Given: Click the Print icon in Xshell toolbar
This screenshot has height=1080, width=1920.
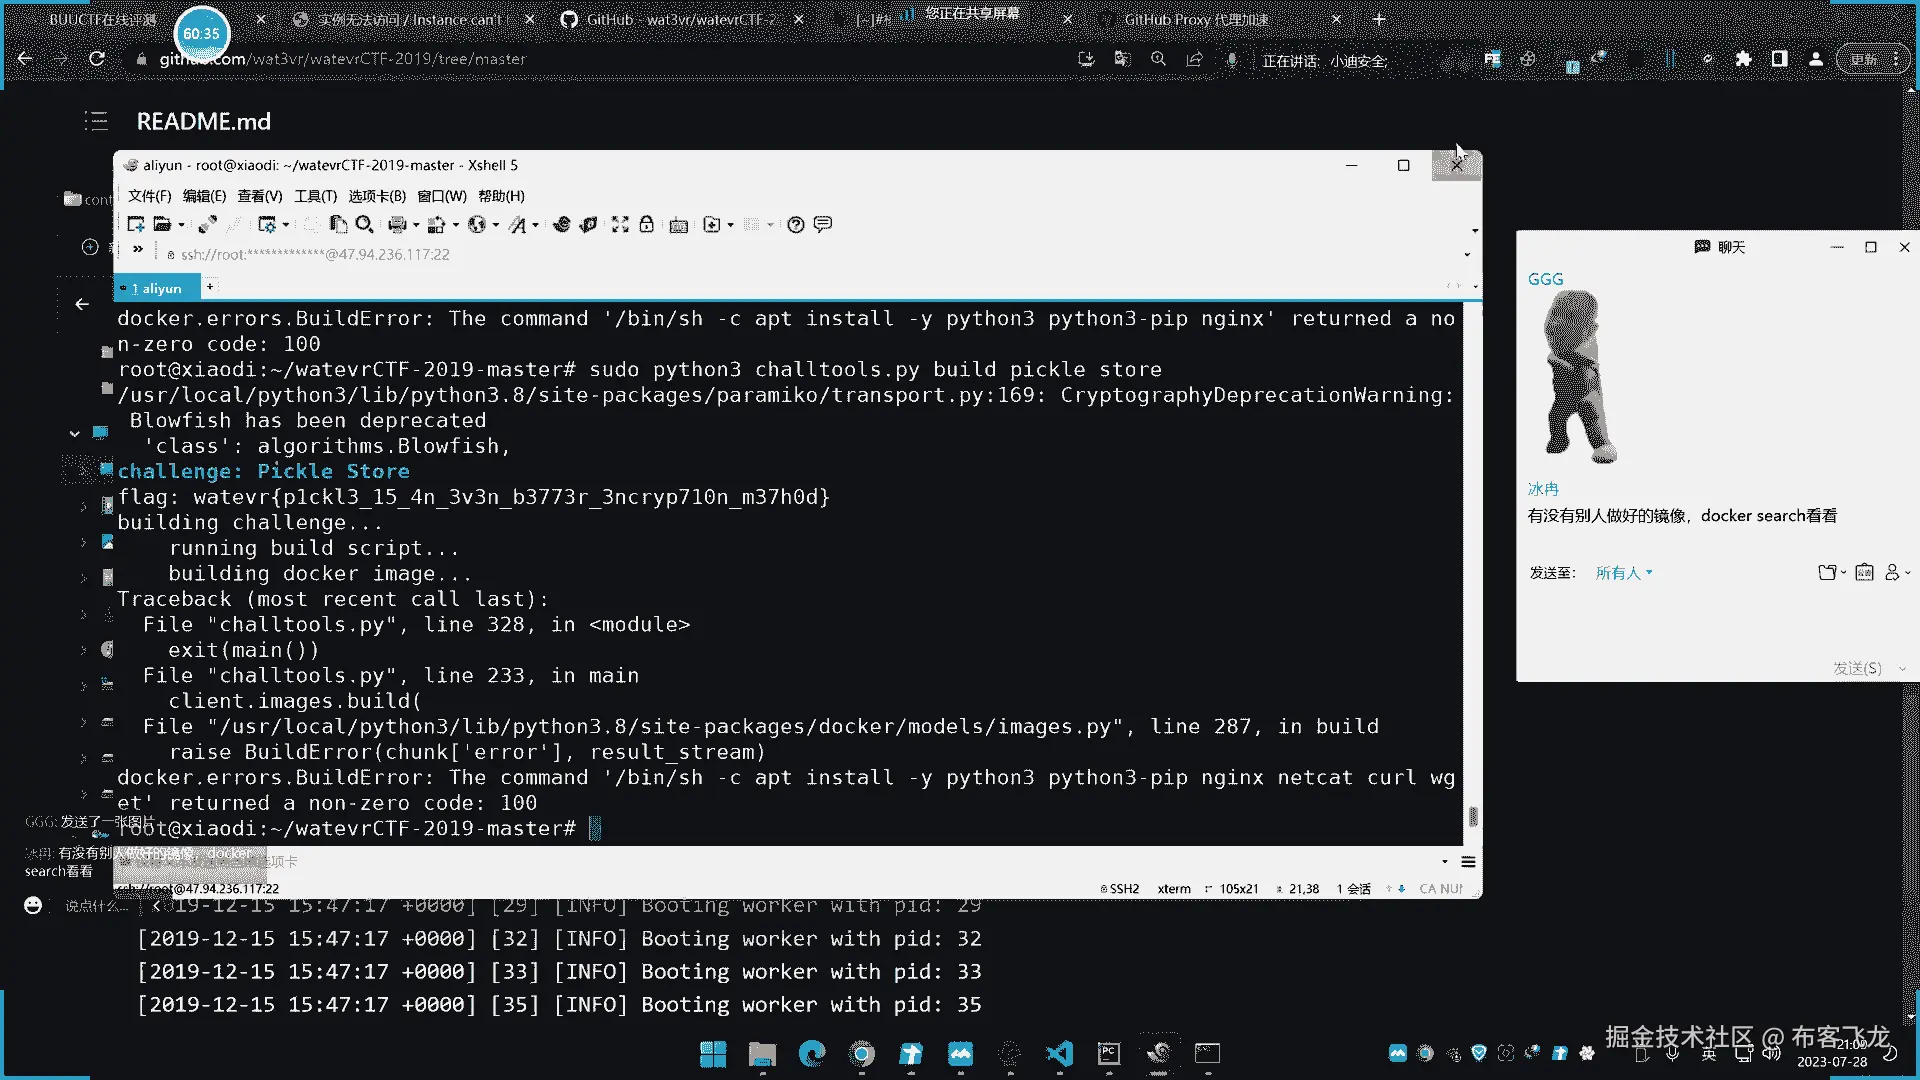Looking at the screenshot, I should pos(397,225).
